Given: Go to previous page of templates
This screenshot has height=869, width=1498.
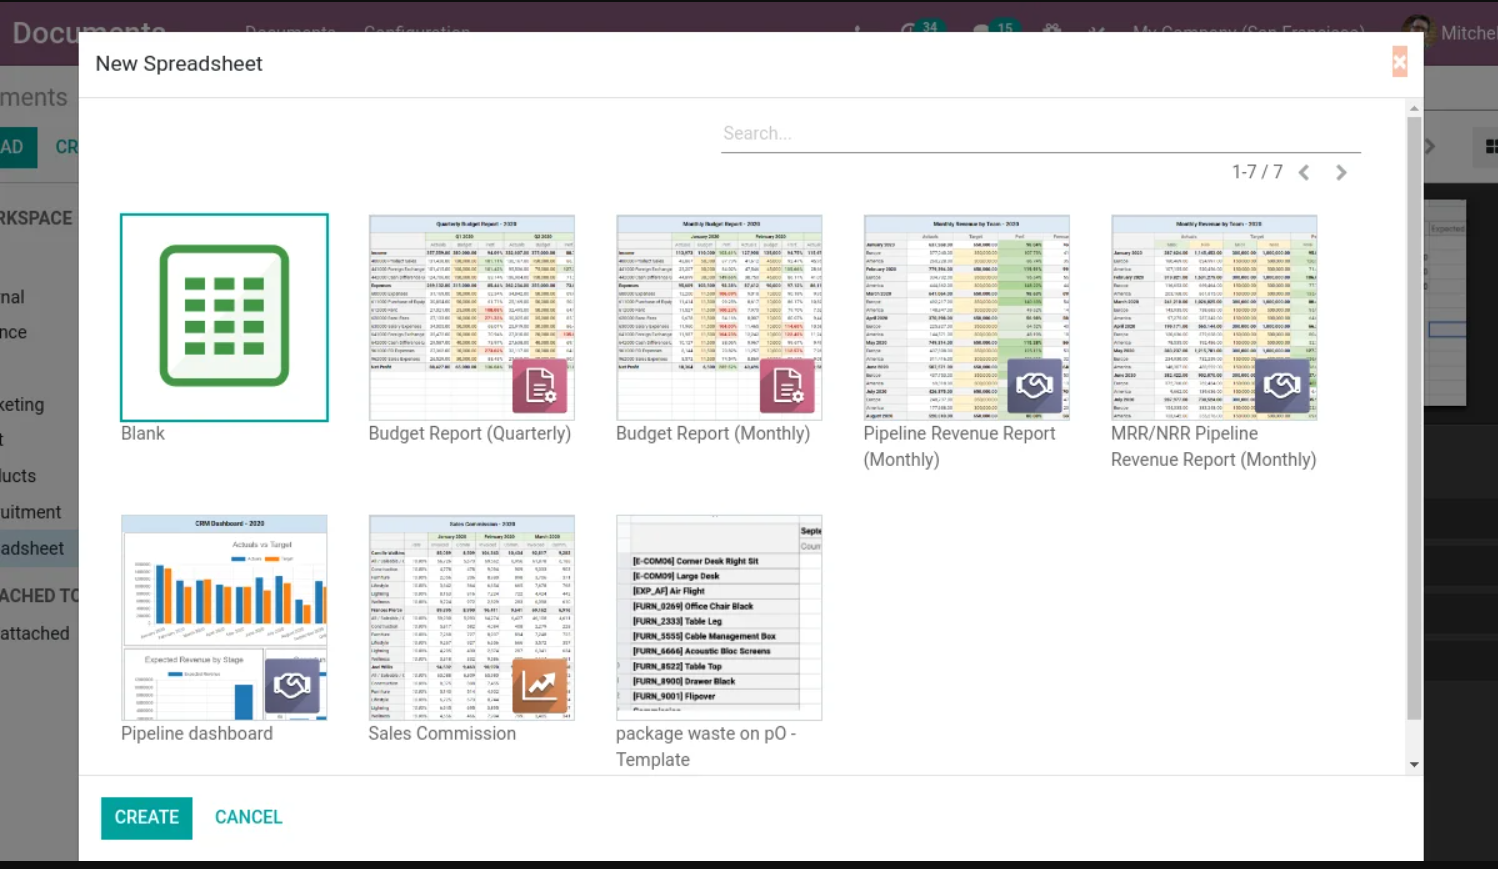Looking at the screenshot, I should (1304, 173).
